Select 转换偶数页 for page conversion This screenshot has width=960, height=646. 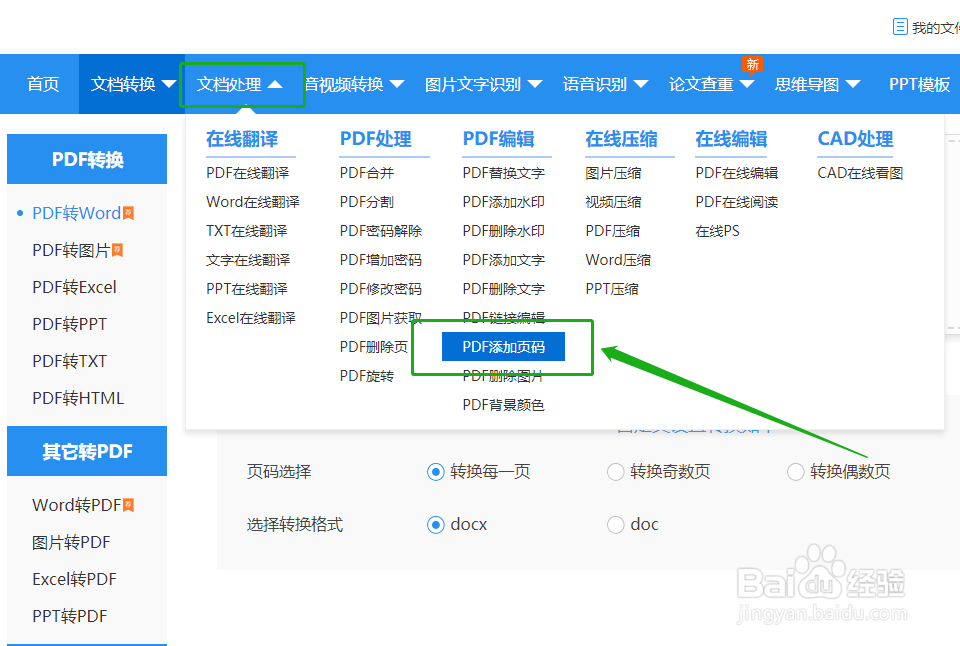tap(795, 471)
